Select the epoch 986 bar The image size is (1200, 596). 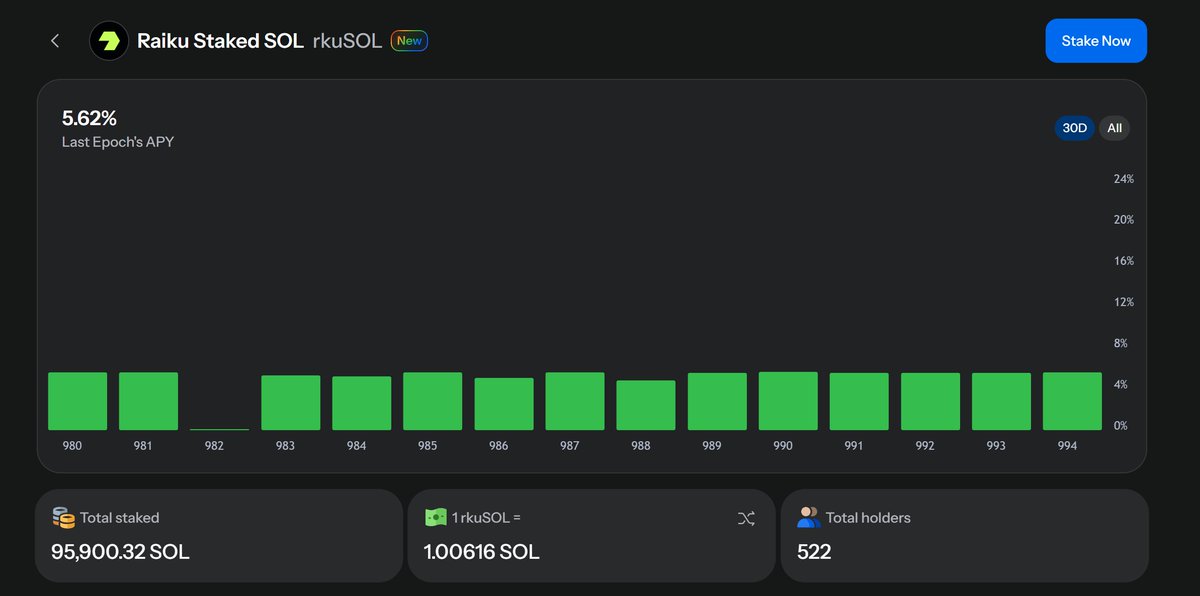tap(503, 404)
